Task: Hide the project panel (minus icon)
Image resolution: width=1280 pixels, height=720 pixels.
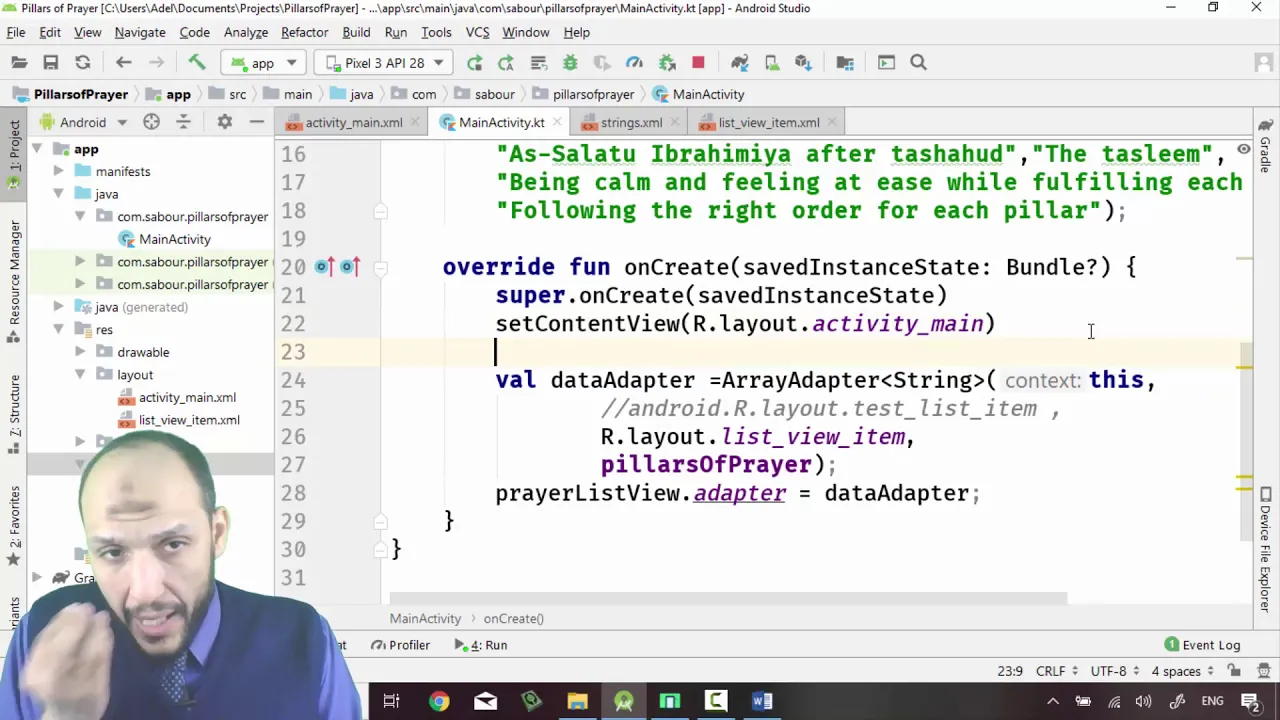Action: pyautogui.click(x=257, y=122)
